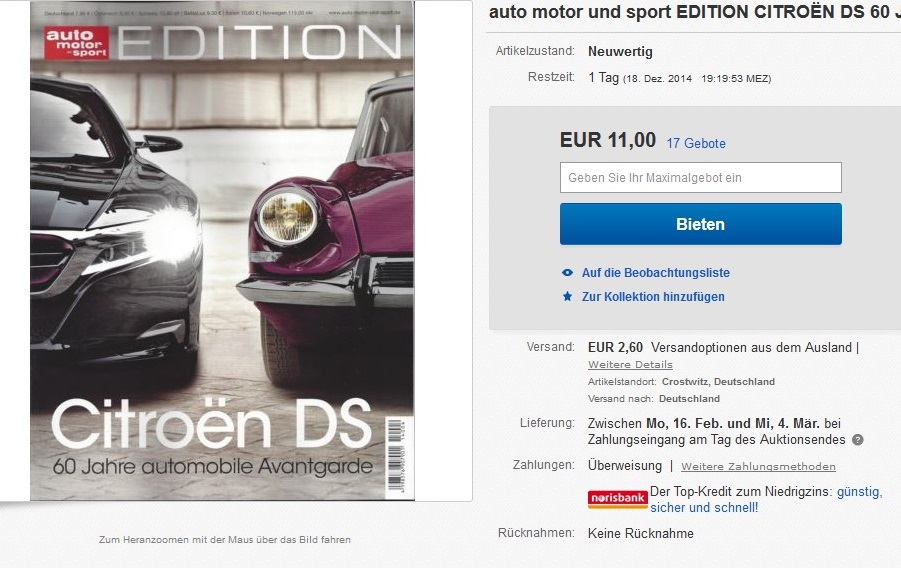The height and width of the screenshot is (568, 901).
Task: Click the Crostwitz, Deutschland item location
Action: pos(718,381)
